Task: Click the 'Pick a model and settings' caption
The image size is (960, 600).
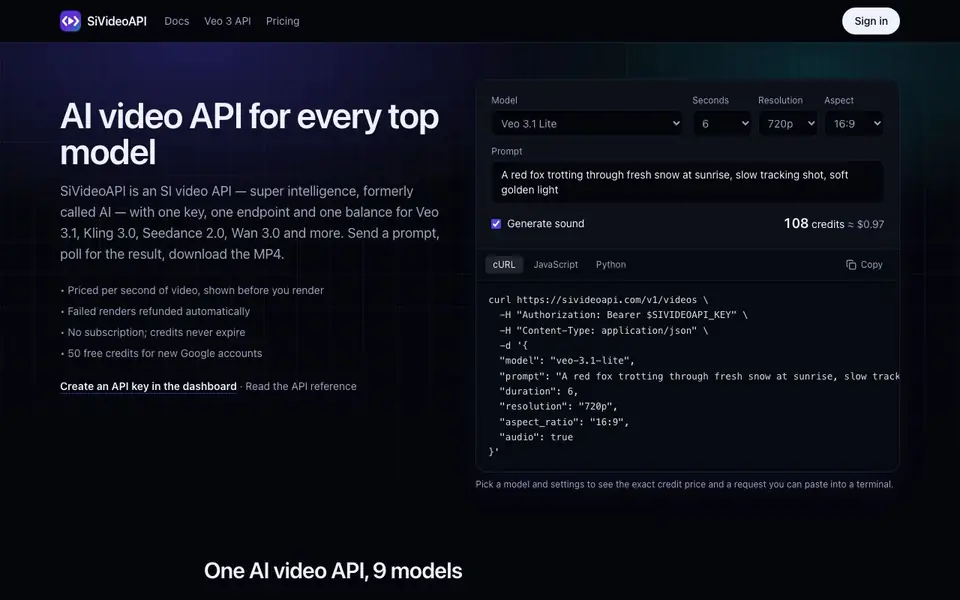Action: (x=684, y=484)
